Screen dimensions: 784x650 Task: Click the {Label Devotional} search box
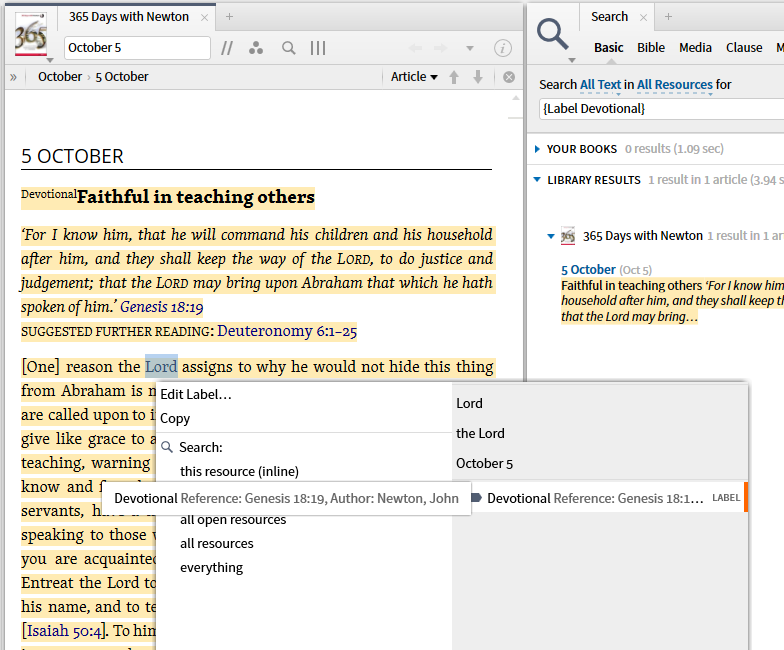point(661,108)
